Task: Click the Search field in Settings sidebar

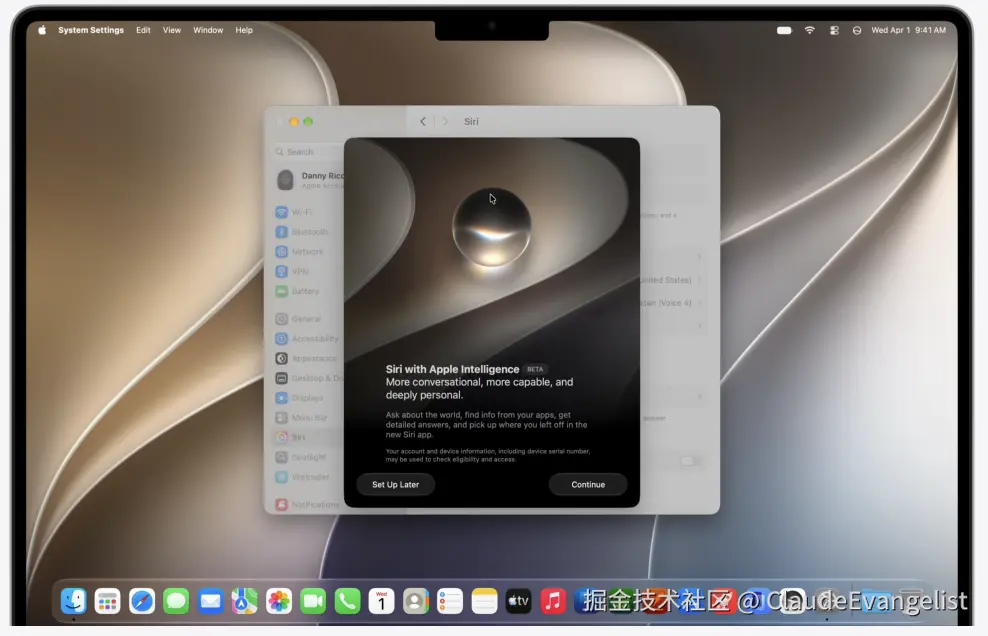Action: [309, 152]
